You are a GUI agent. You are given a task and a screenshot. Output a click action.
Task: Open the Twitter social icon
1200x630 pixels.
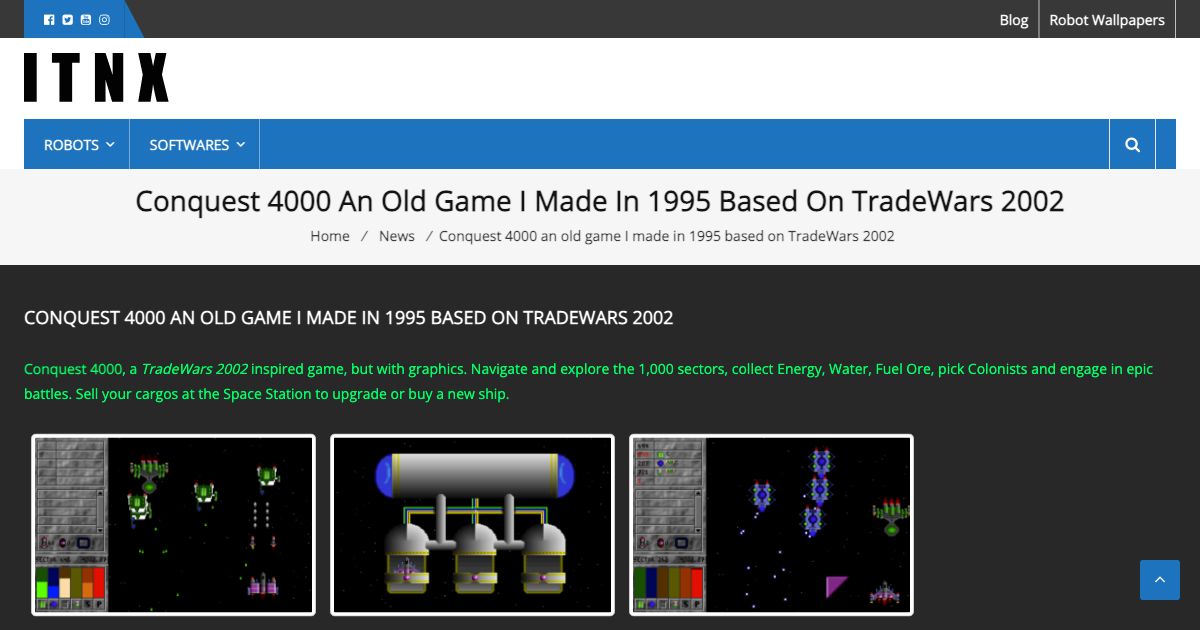point(67,18)
